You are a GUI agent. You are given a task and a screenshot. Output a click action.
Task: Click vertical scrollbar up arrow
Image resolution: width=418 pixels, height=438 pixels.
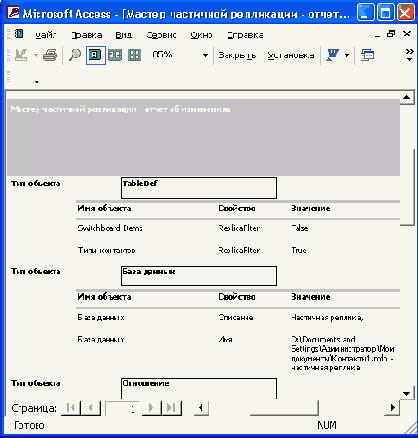click(407, 98)
